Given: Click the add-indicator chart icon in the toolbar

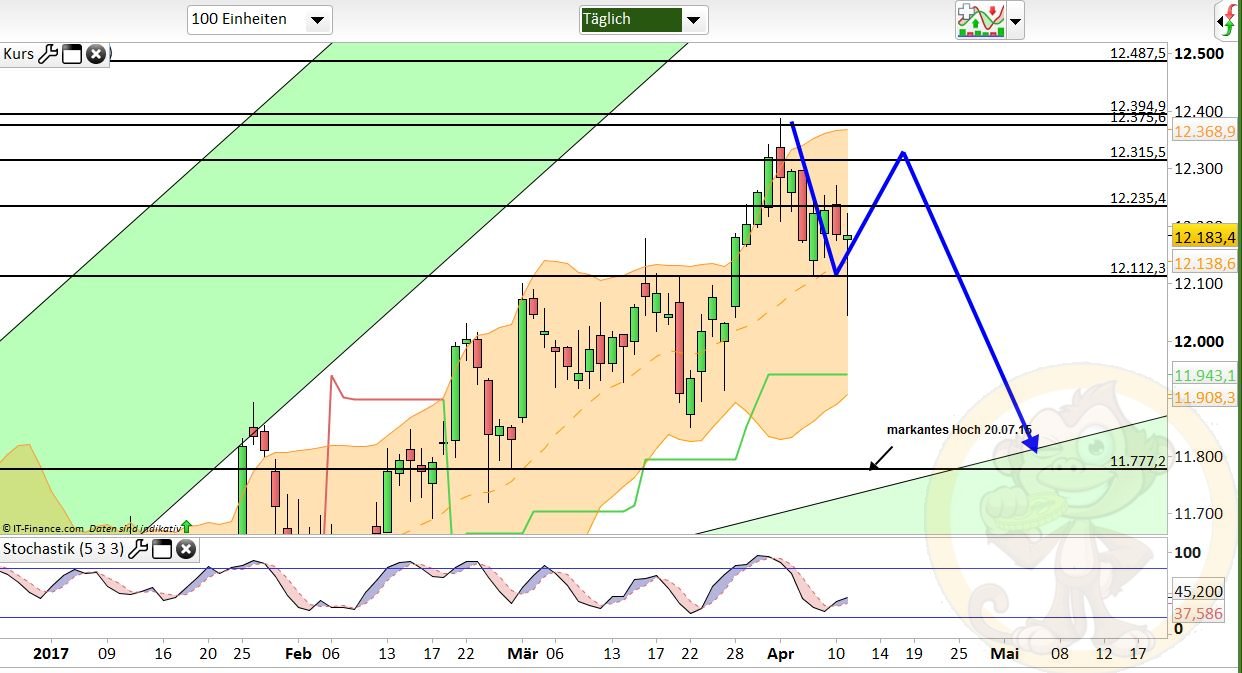Looking at the screenshot, I should pos(983,20).
